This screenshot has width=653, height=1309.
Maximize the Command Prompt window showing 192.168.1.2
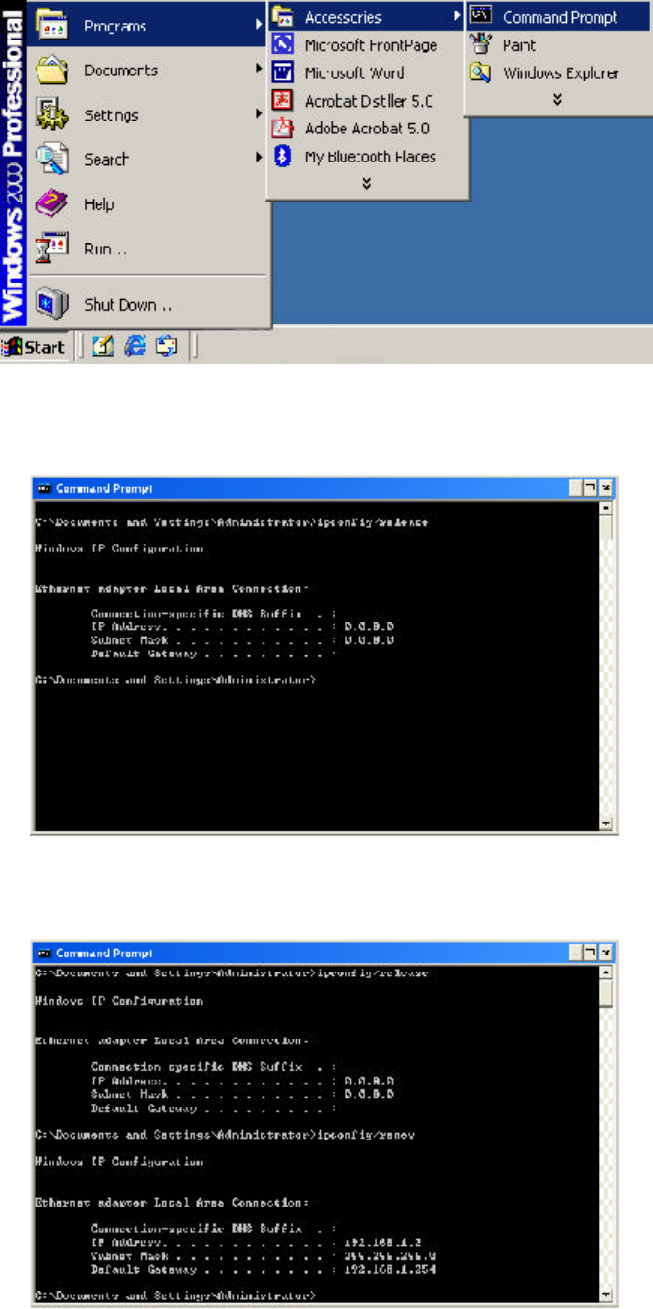(591, 953)
